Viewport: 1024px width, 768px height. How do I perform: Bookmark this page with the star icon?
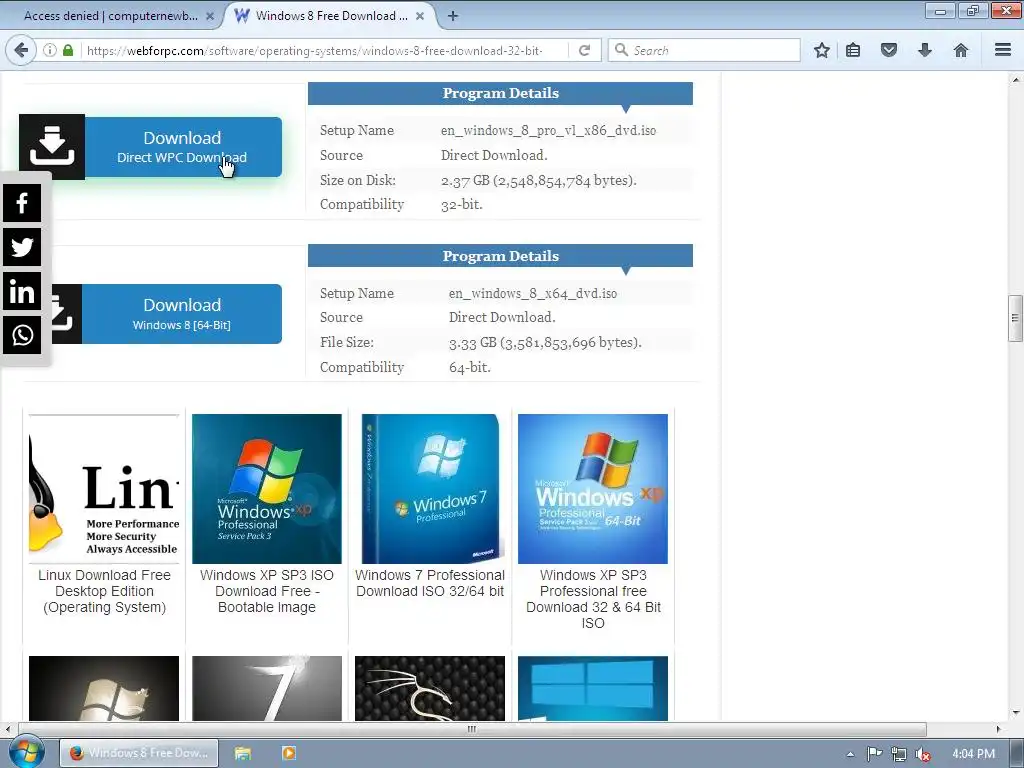[822, 50]
